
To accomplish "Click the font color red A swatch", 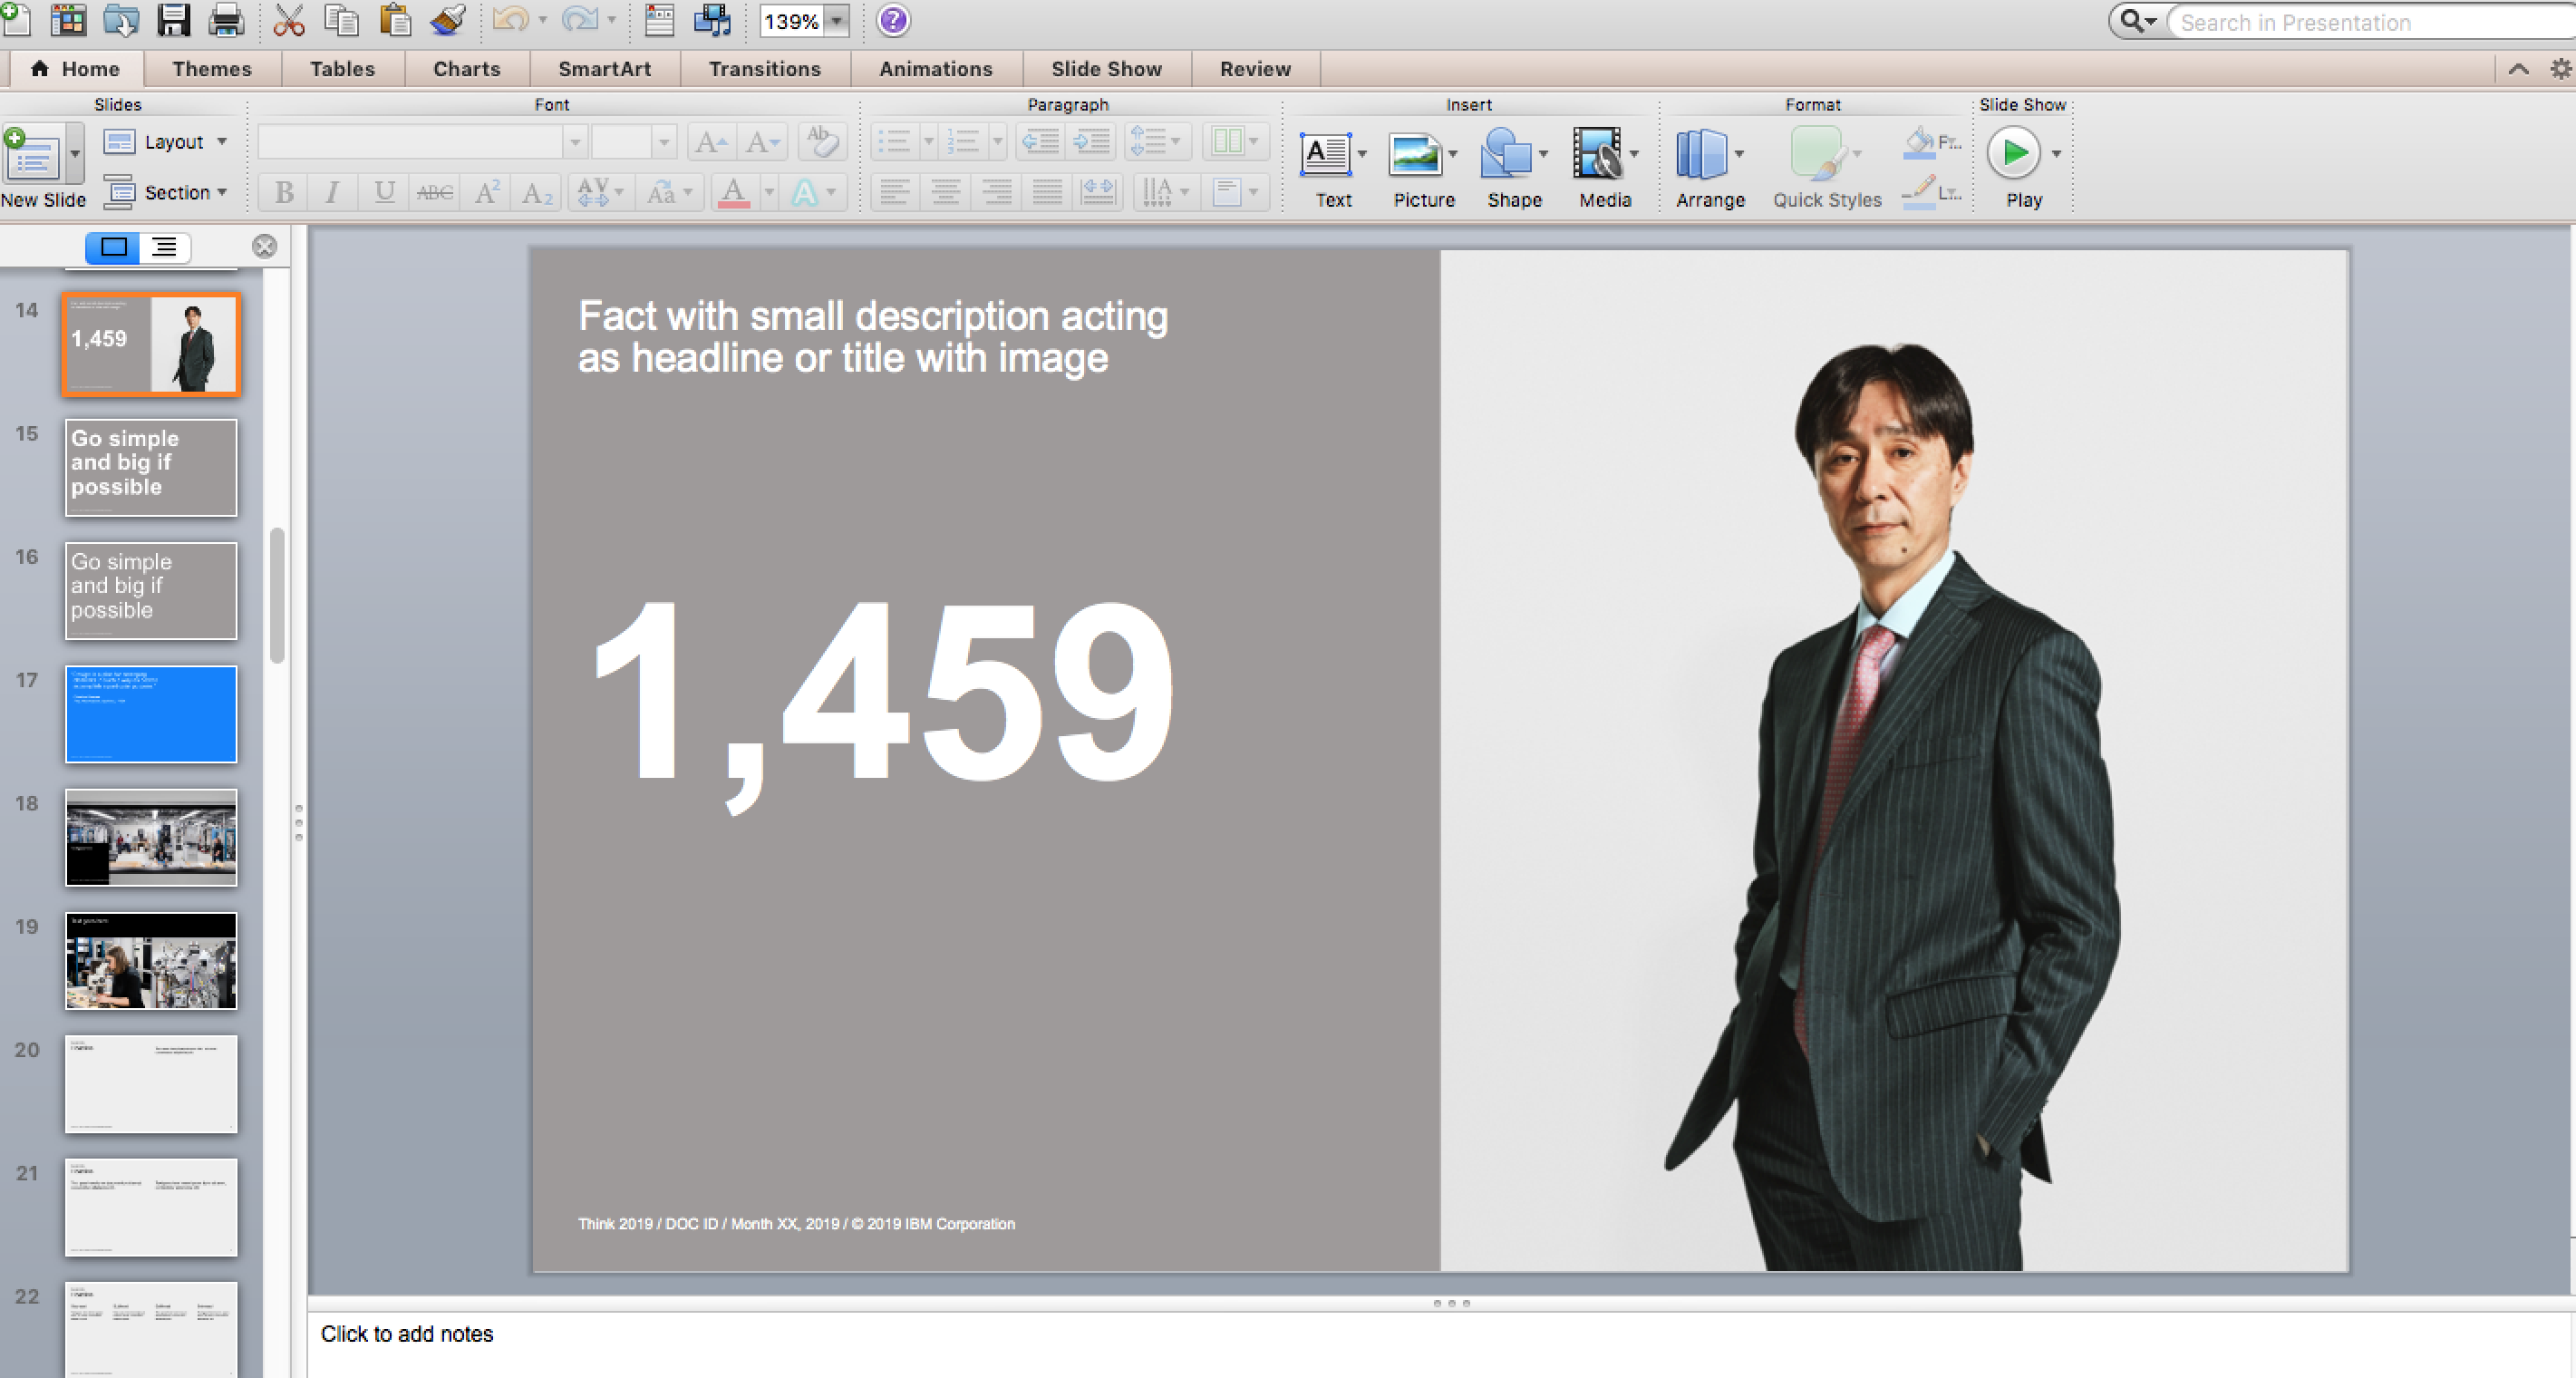I will pyautogui.click(x=734, y=192).
